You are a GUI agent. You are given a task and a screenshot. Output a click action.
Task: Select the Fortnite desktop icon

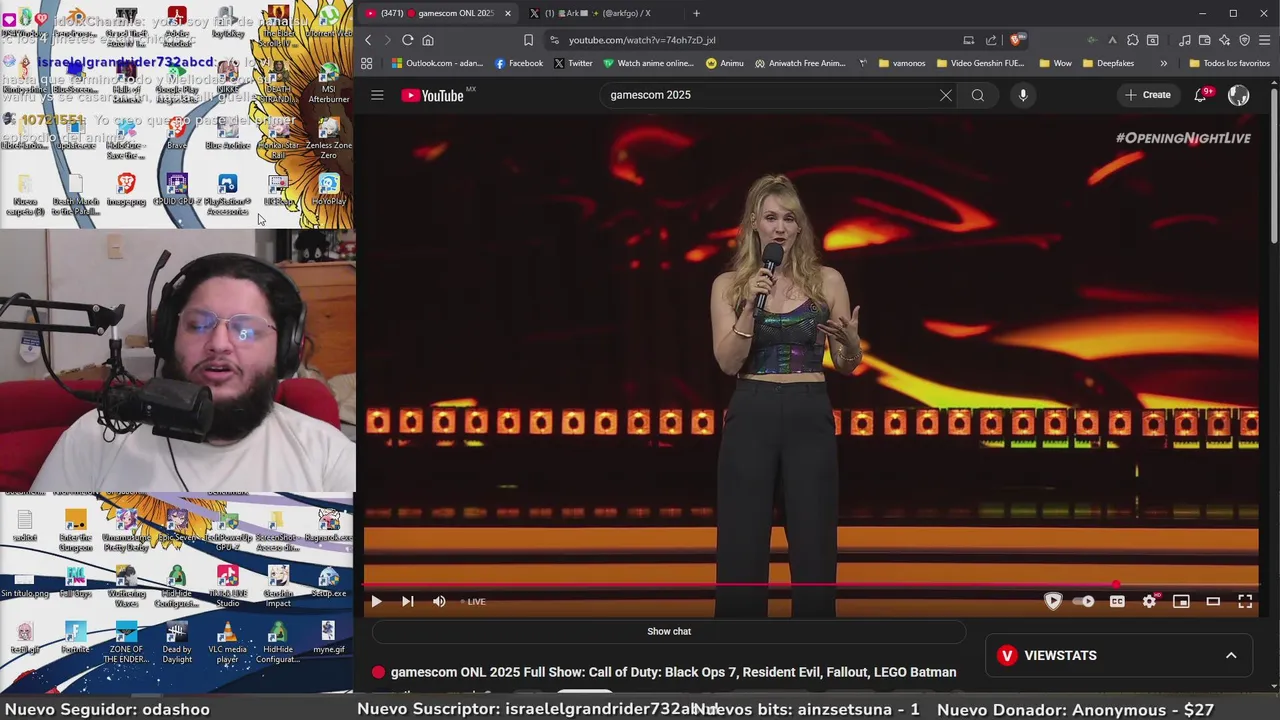[75, 638]
